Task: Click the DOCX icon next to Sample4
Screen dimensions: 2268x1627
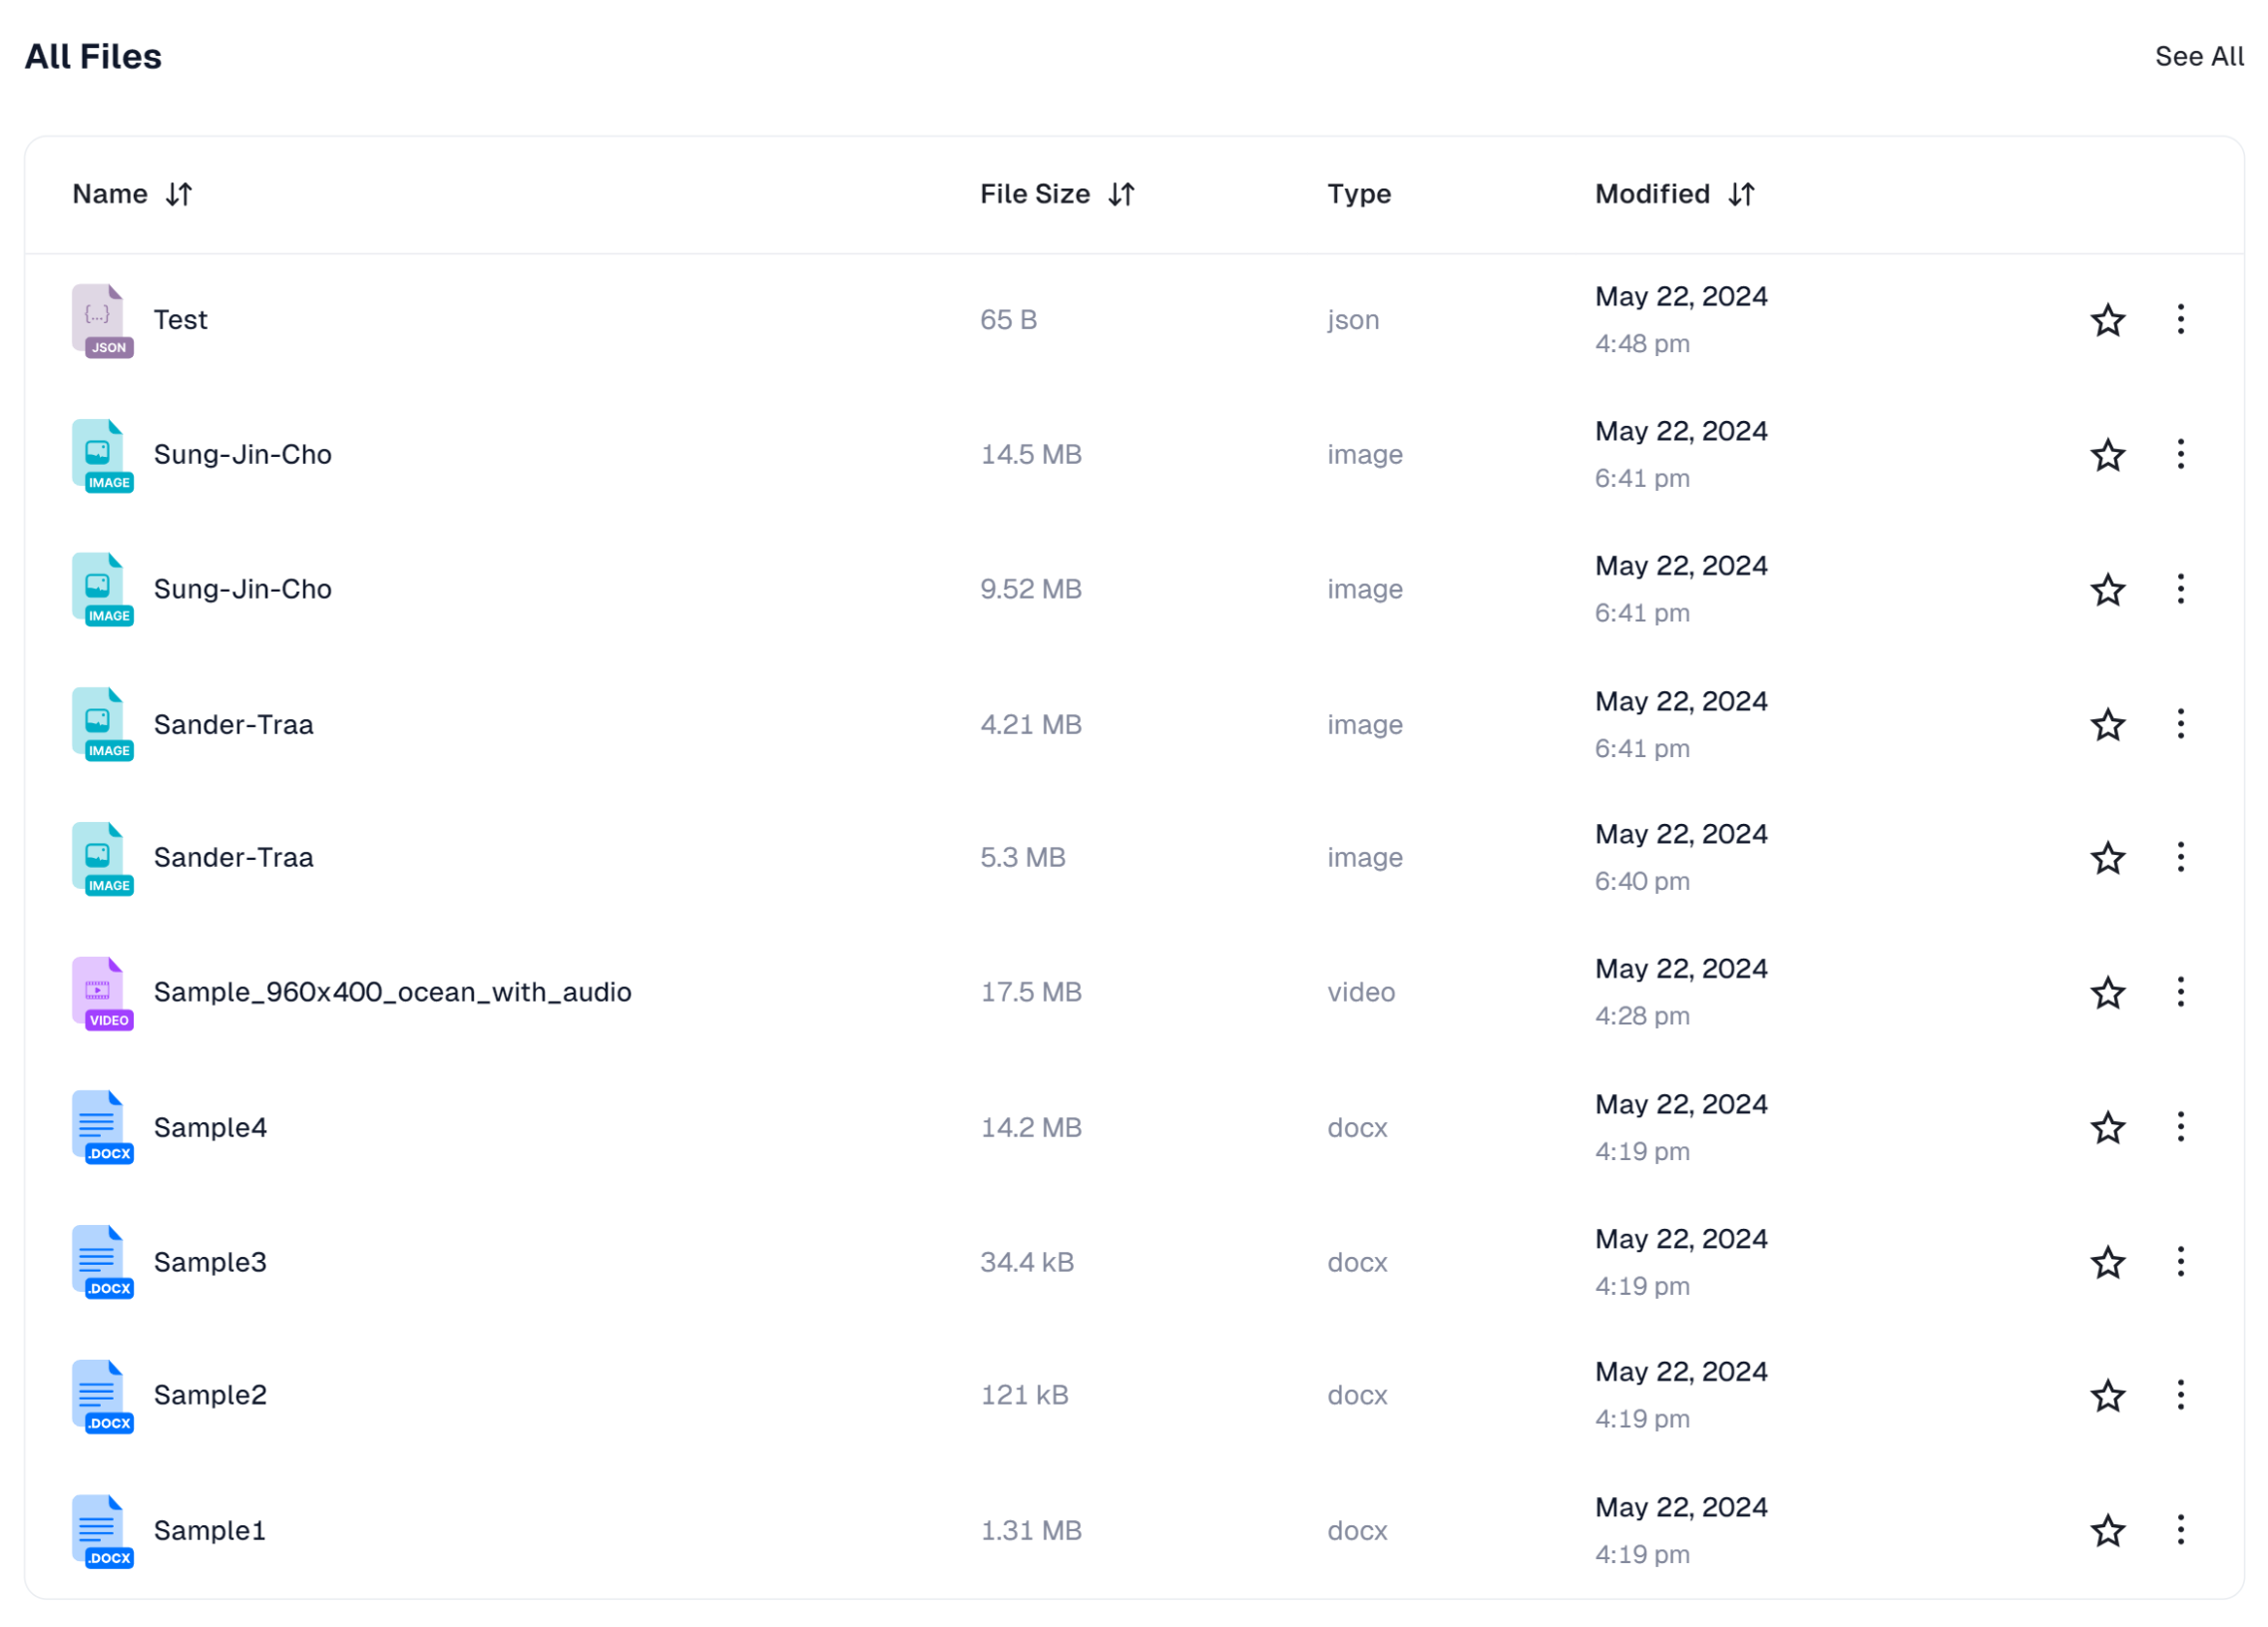Action: 102,1128
